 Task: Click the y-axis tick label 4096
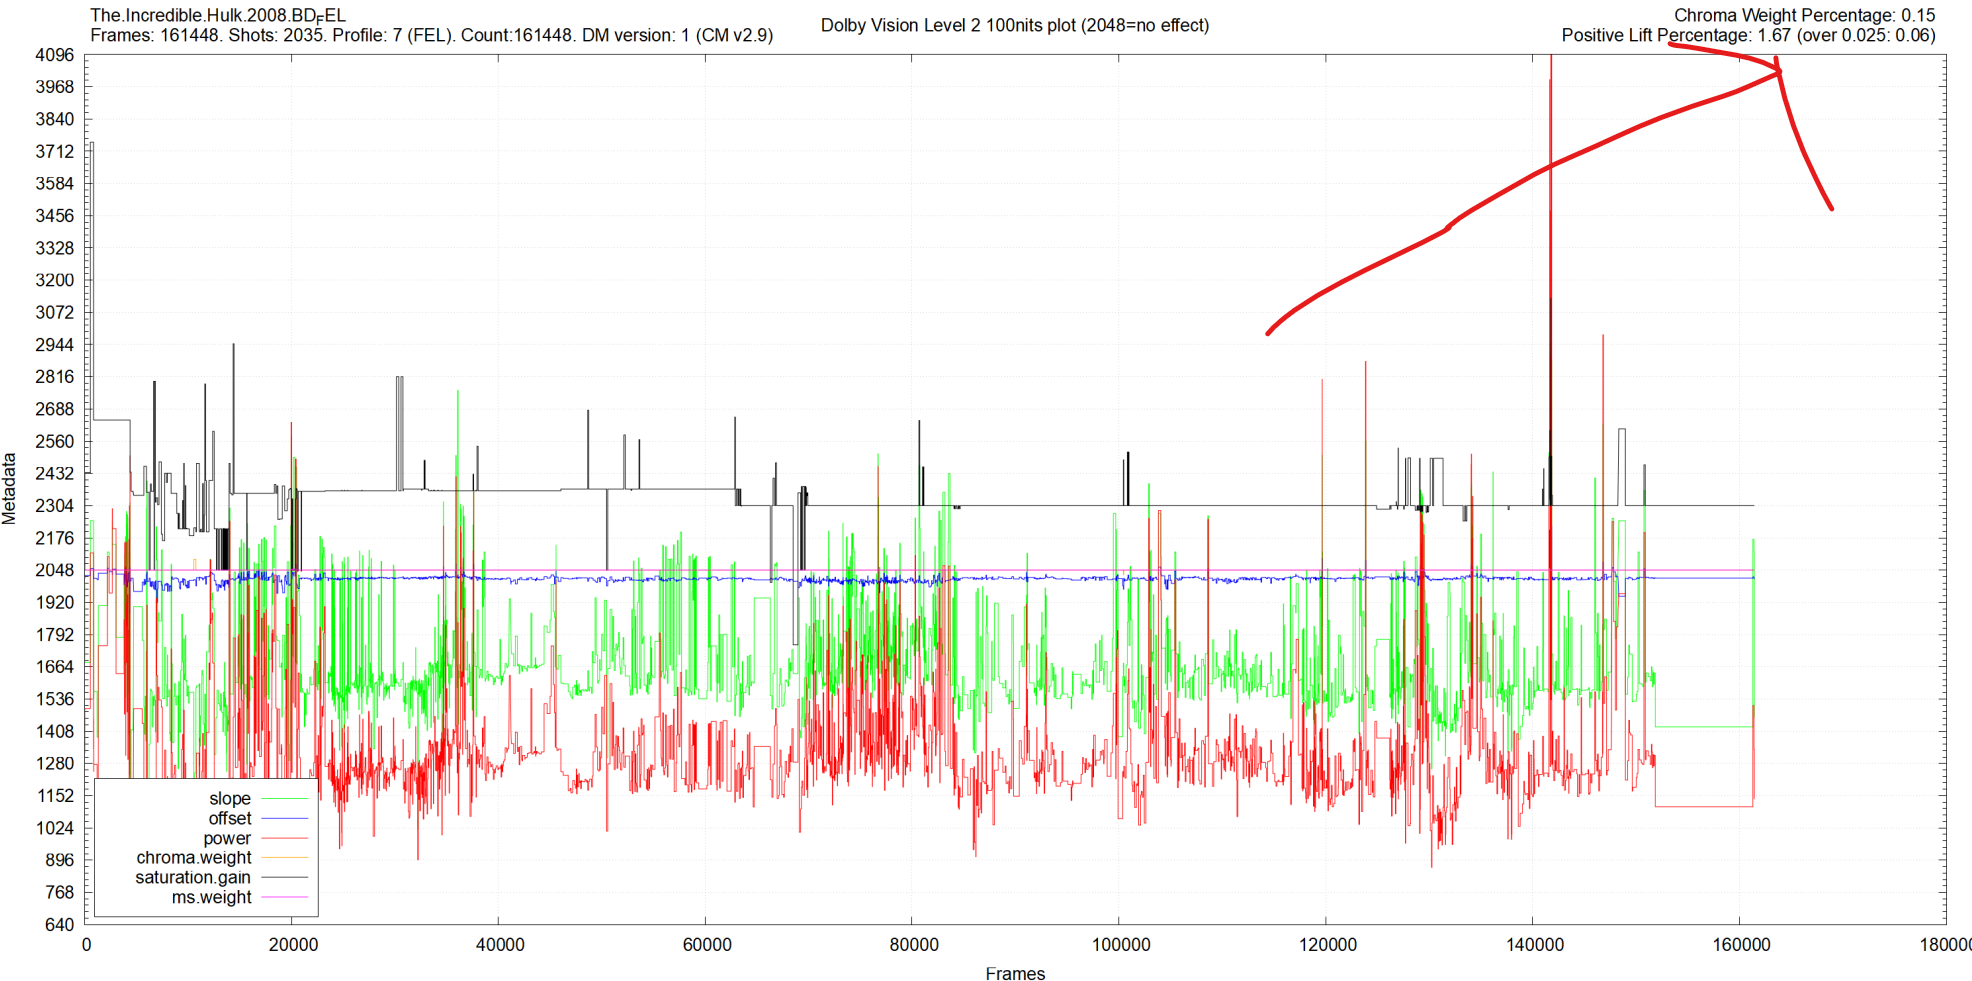click(55, 55)
